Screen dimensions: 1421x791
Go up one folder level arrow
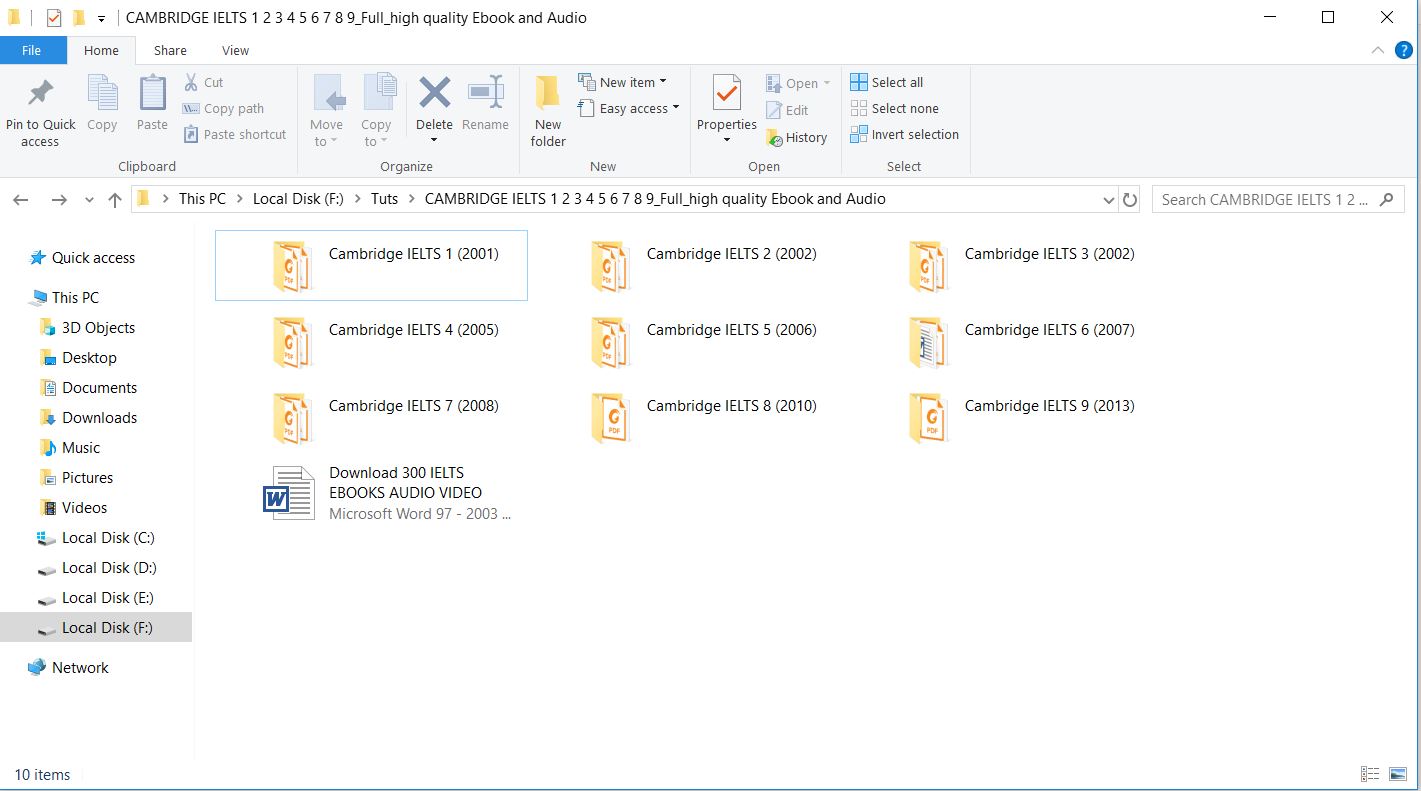(115, 200)
